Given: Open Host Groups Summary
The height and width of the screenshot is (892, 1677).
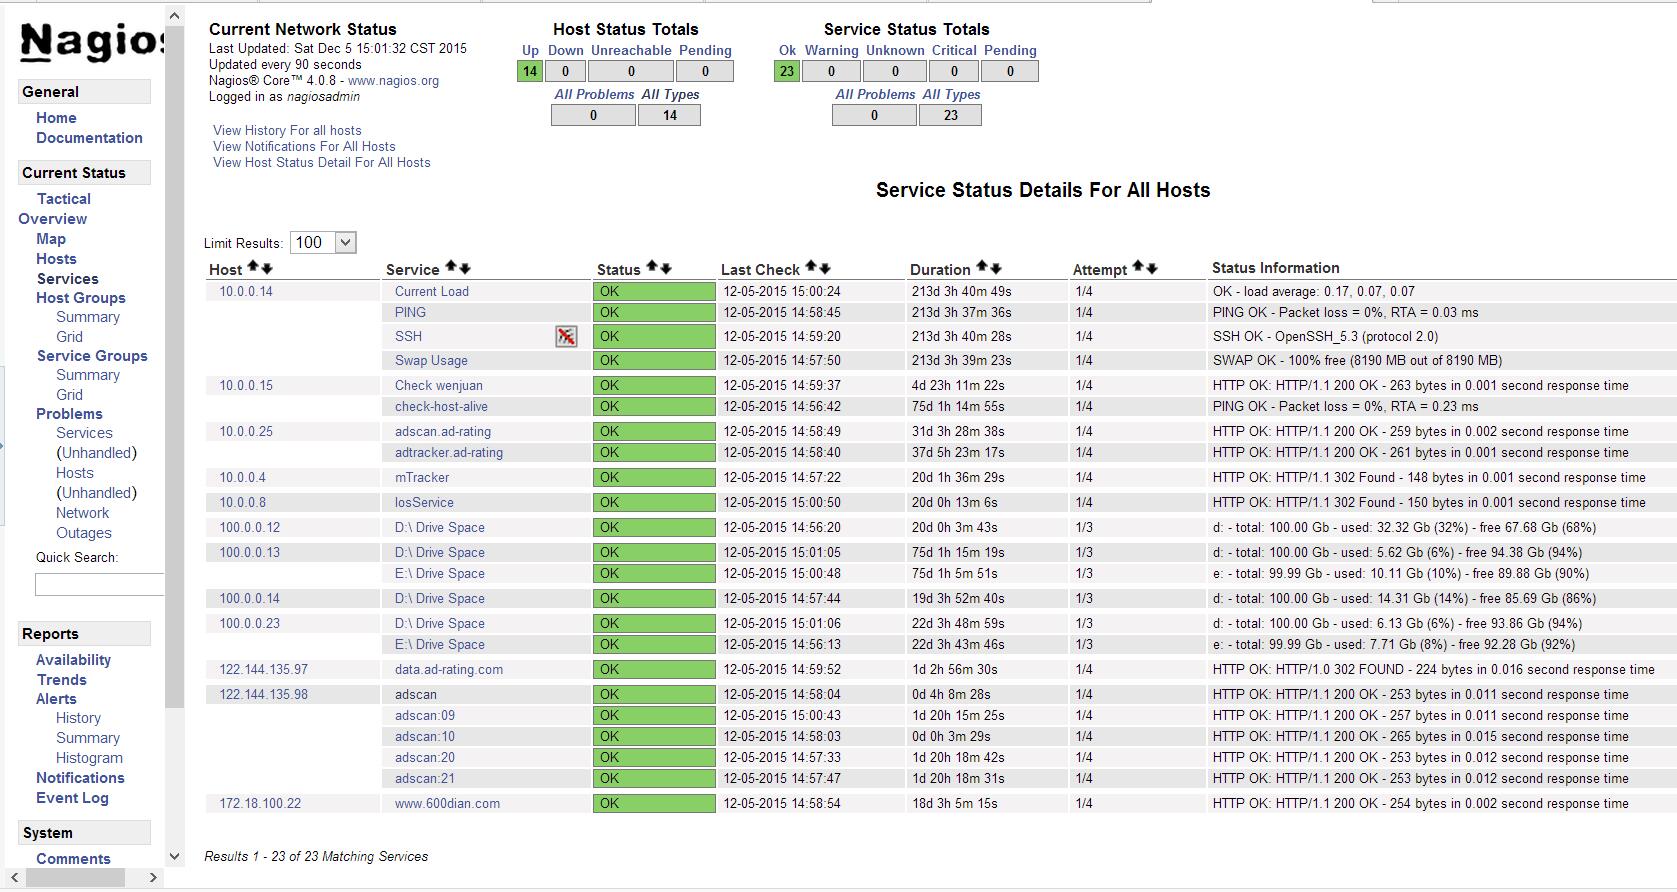Looking at the screenshot, I should (88, 317).
